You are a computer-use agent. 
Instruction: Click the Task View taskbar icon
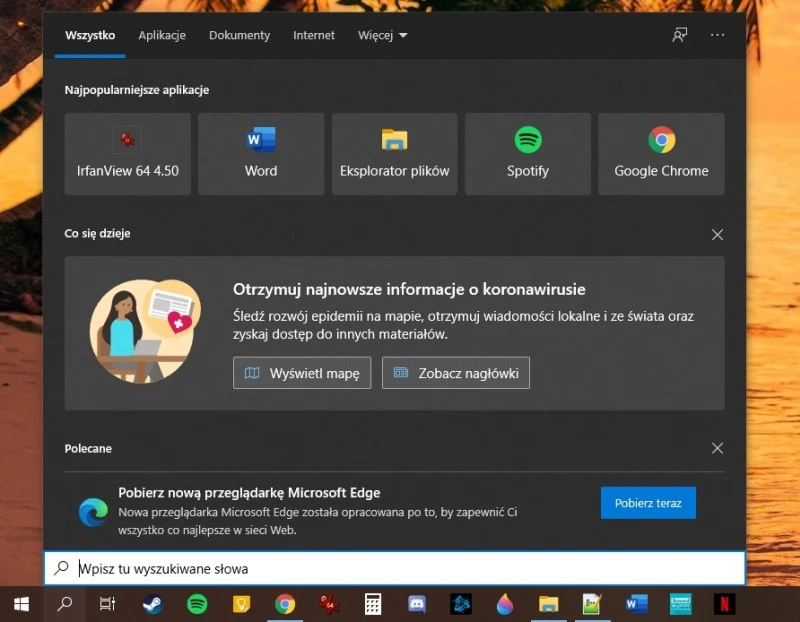pos(106,605)
